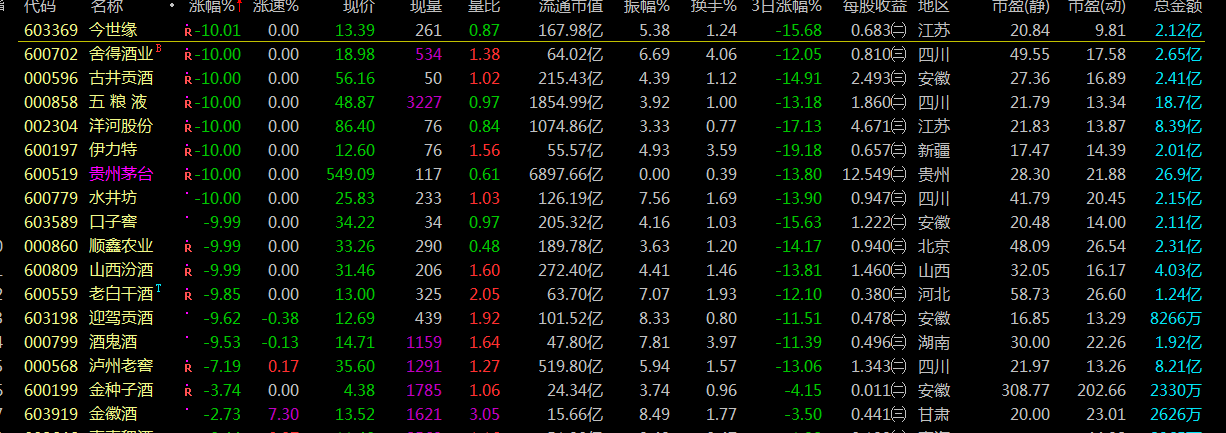
Task: Click quarter symbol beside 12.549 earnings value
Action: [x=899, y=174]
